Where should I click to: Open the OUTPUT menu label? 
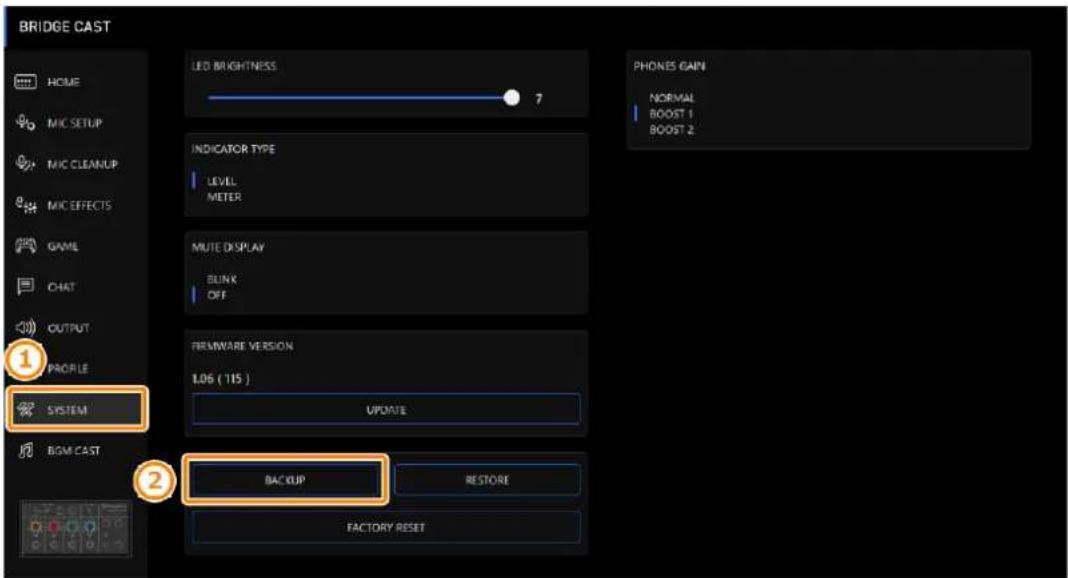point(68,327)
